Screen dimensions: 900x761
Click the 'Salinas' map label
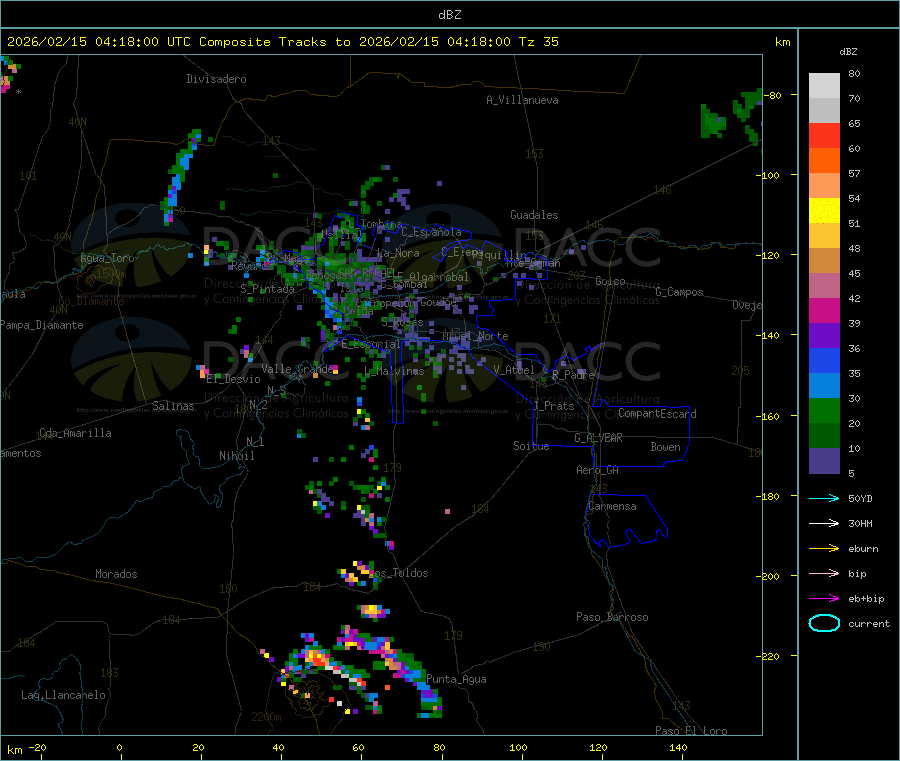point(173,406)
